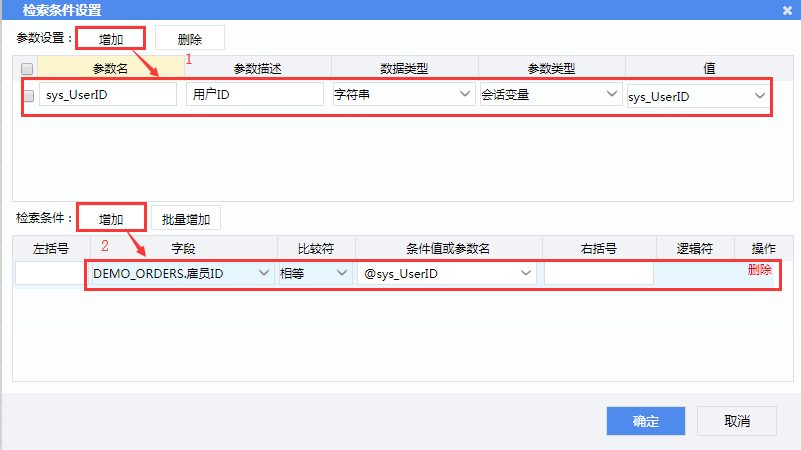The image size is (801, 450).
Task: Click 删除 button in 参数设置
Action: (189, 39)
